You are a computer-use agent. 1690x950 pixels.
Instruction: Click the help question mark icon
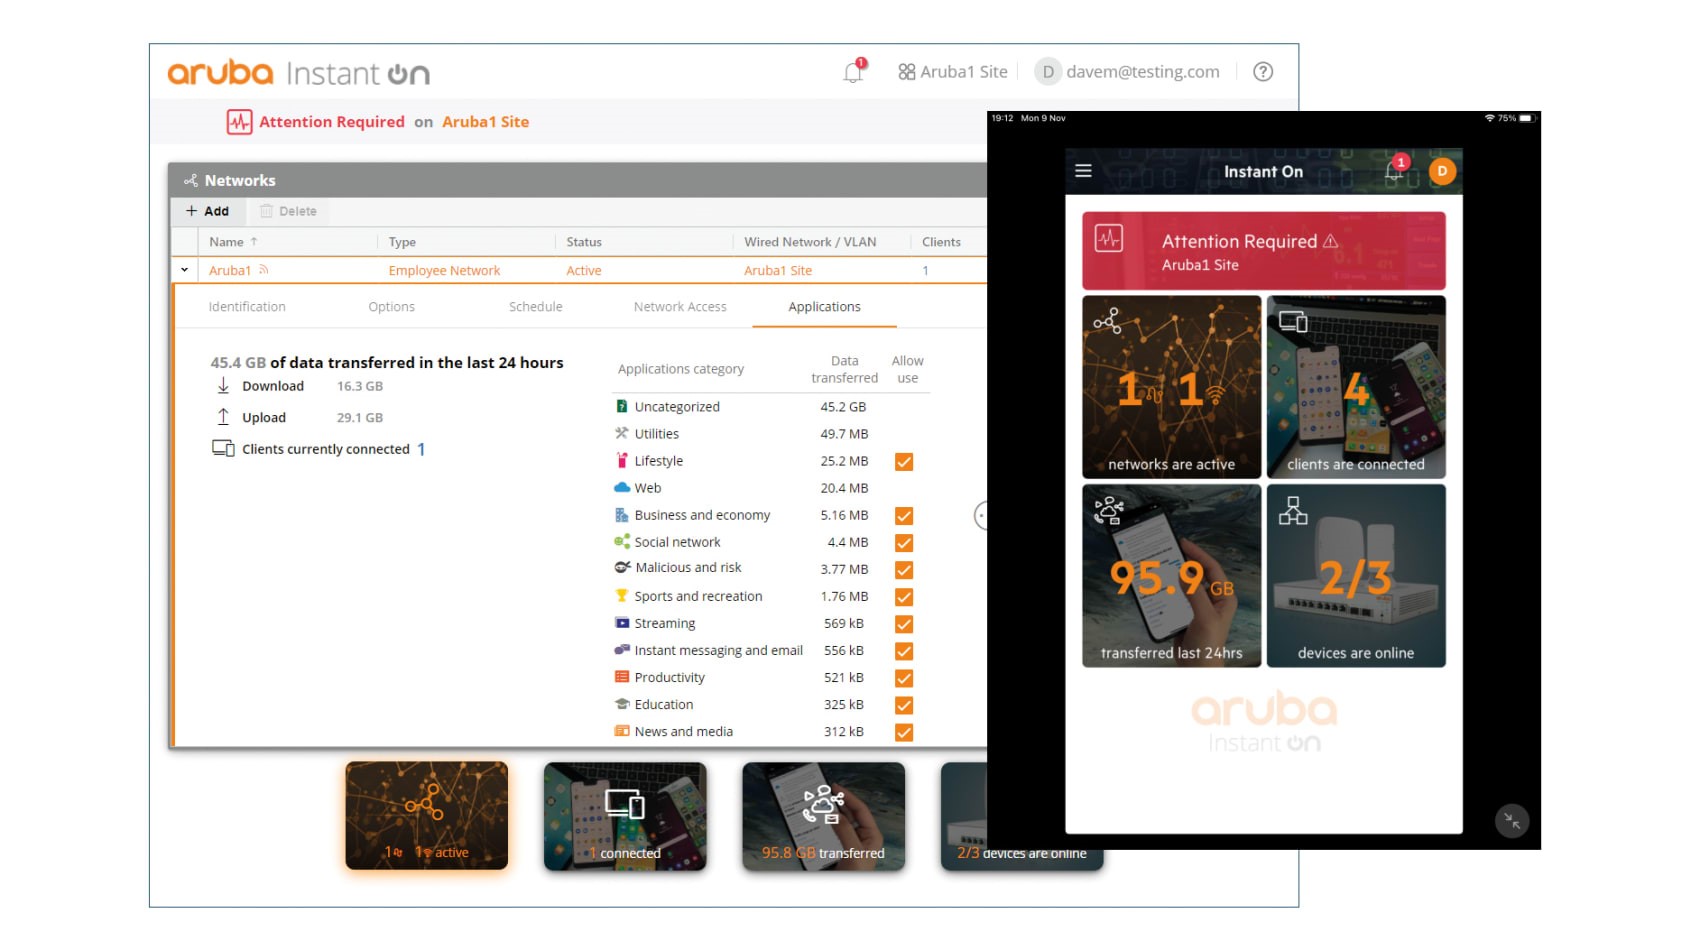pyautogui.click(x=1263, y=72)
